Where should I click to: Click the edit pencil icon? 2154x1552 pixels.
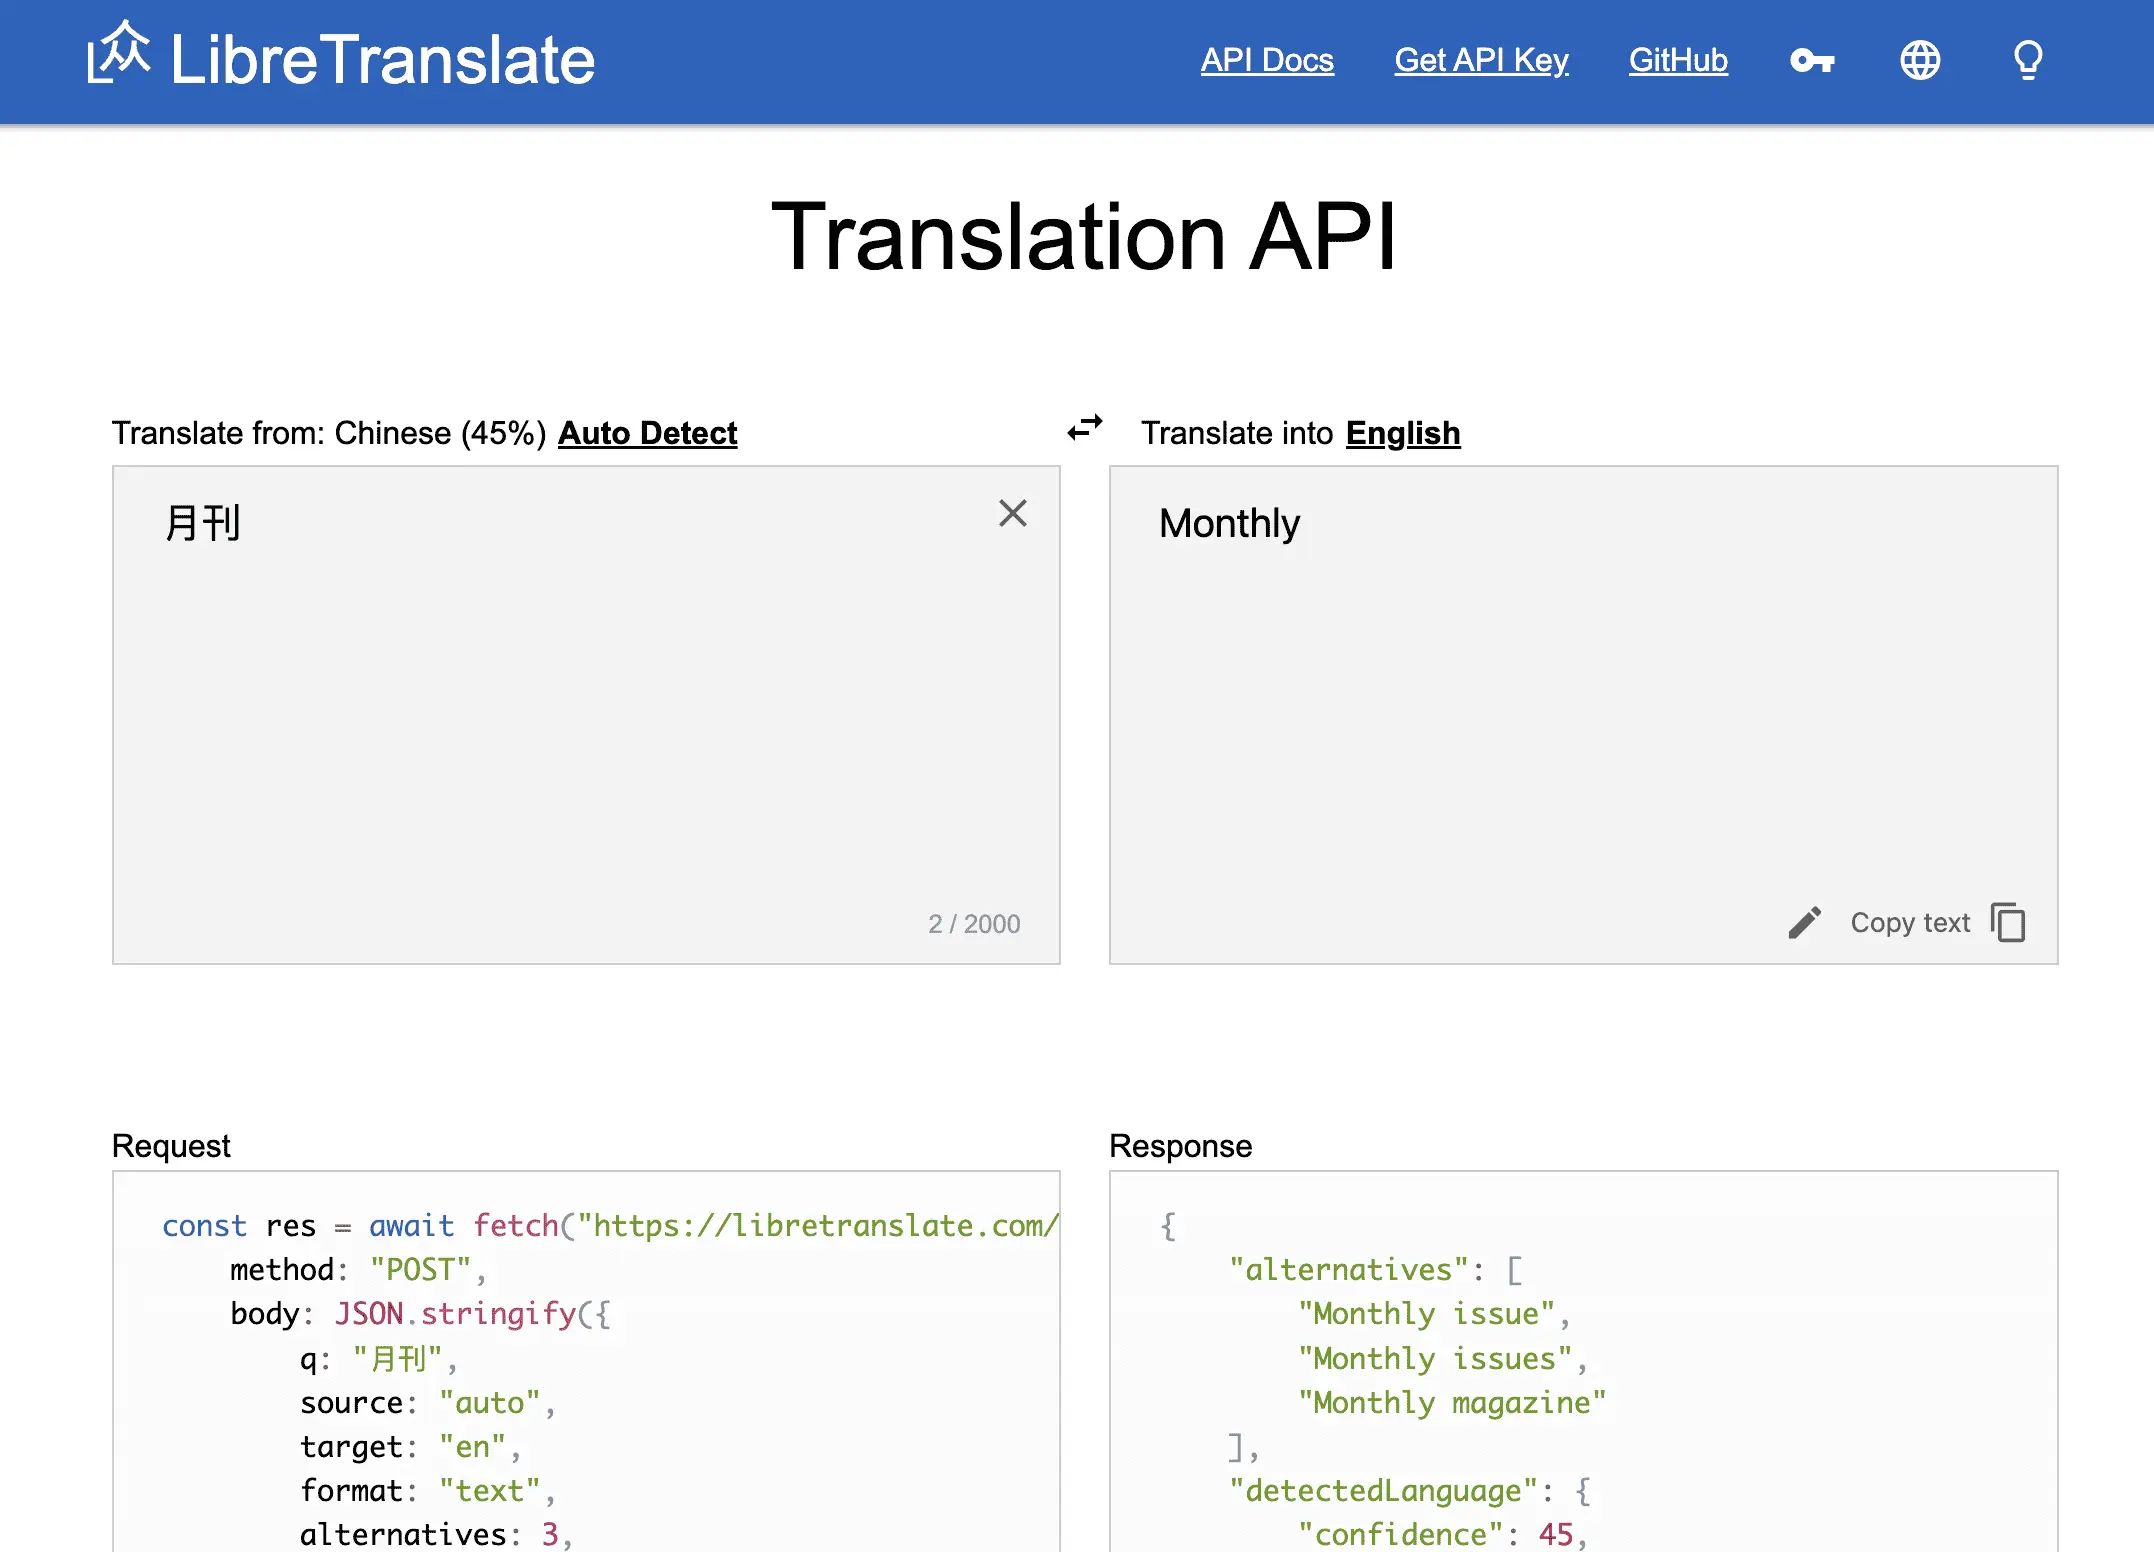click(x=1803, y=922)
